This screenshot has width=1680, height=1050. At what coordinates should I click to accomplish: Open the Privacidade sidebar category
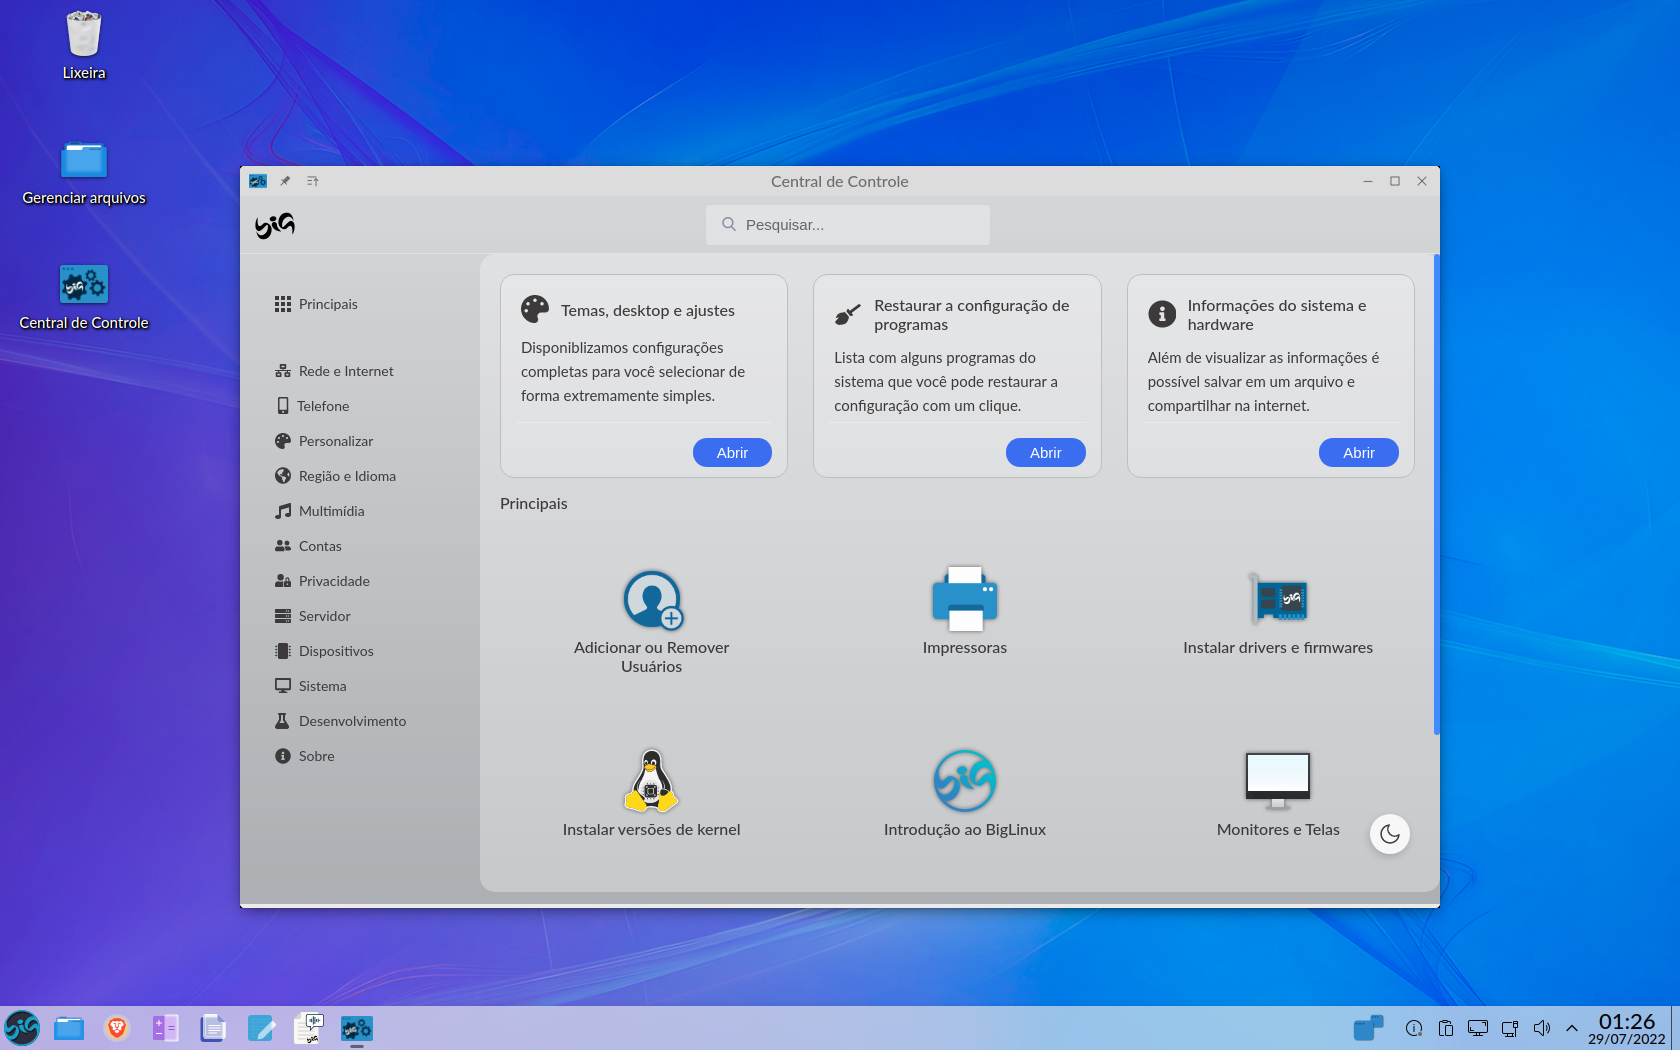(x=322, y=581)
